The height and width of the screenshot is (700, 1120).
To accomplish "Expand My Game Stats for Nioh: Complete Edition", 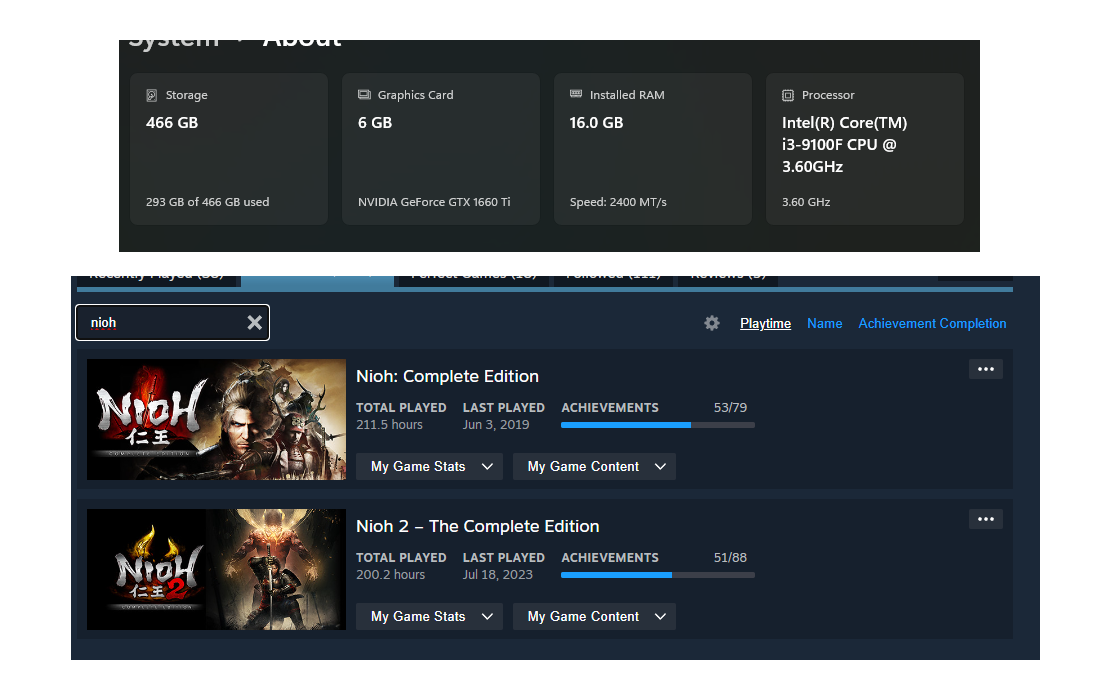I will click(x=429, y=466).
